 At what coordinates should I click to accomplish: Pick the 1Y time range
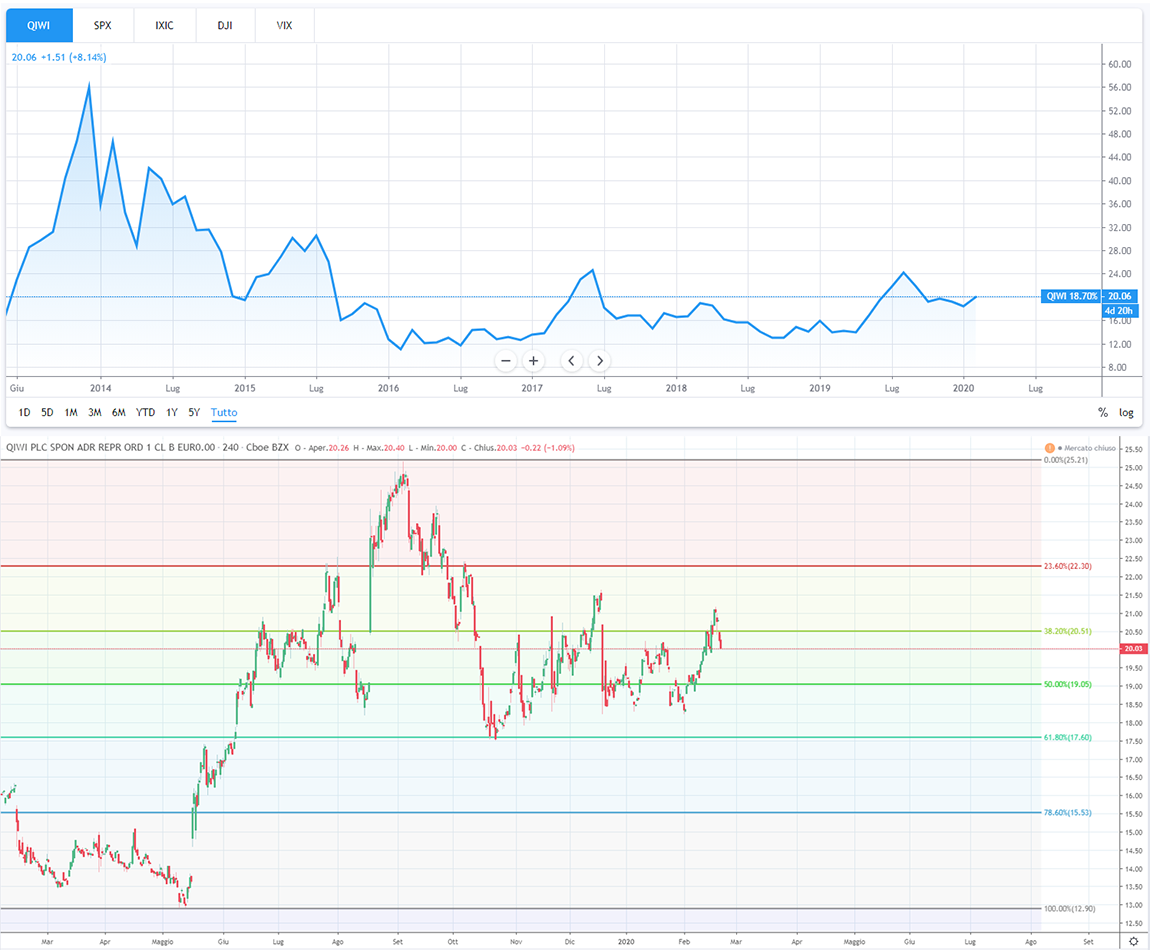(172, 412)
